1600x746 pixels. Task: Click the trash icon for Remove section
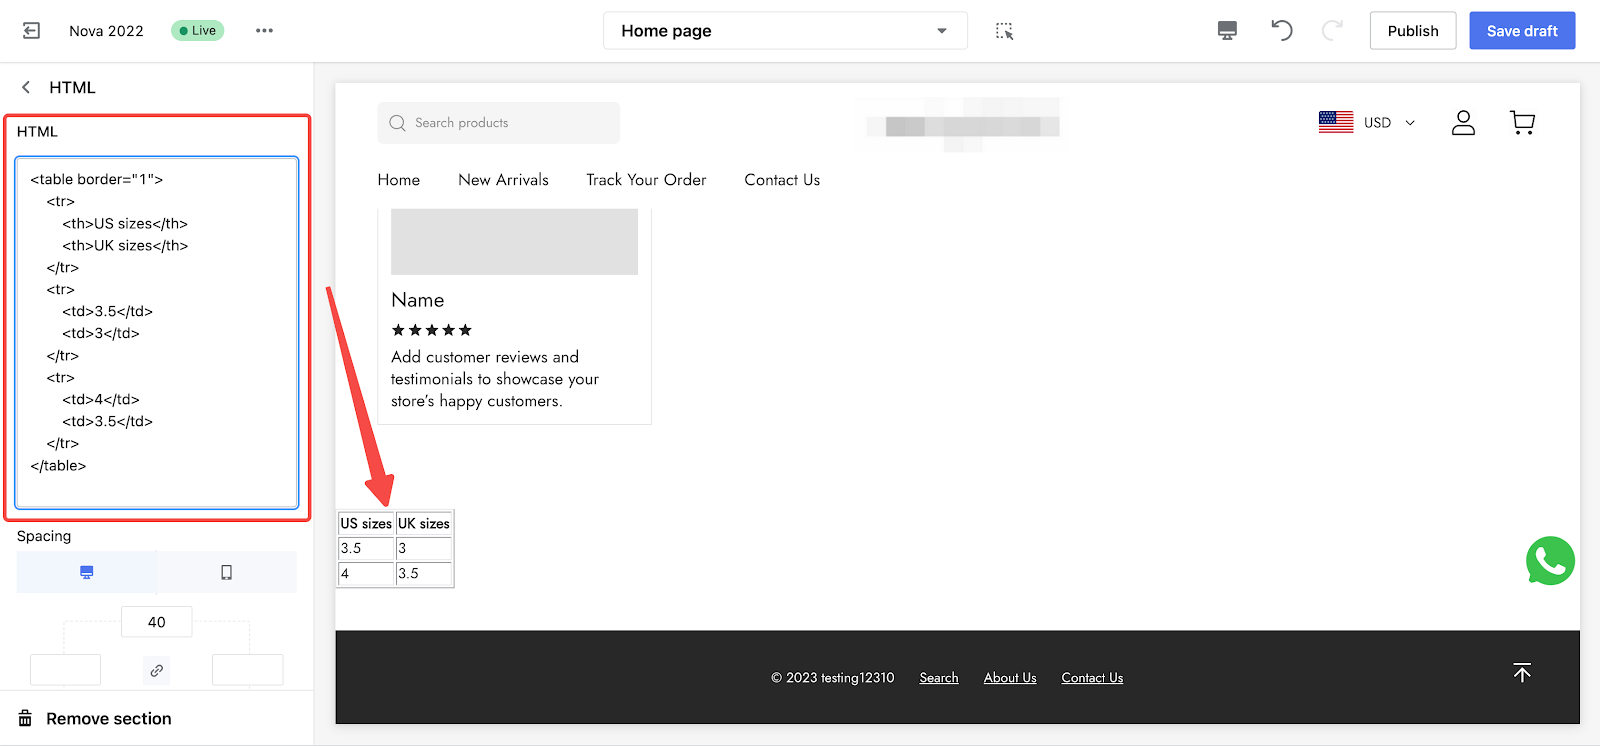point(25,719)
